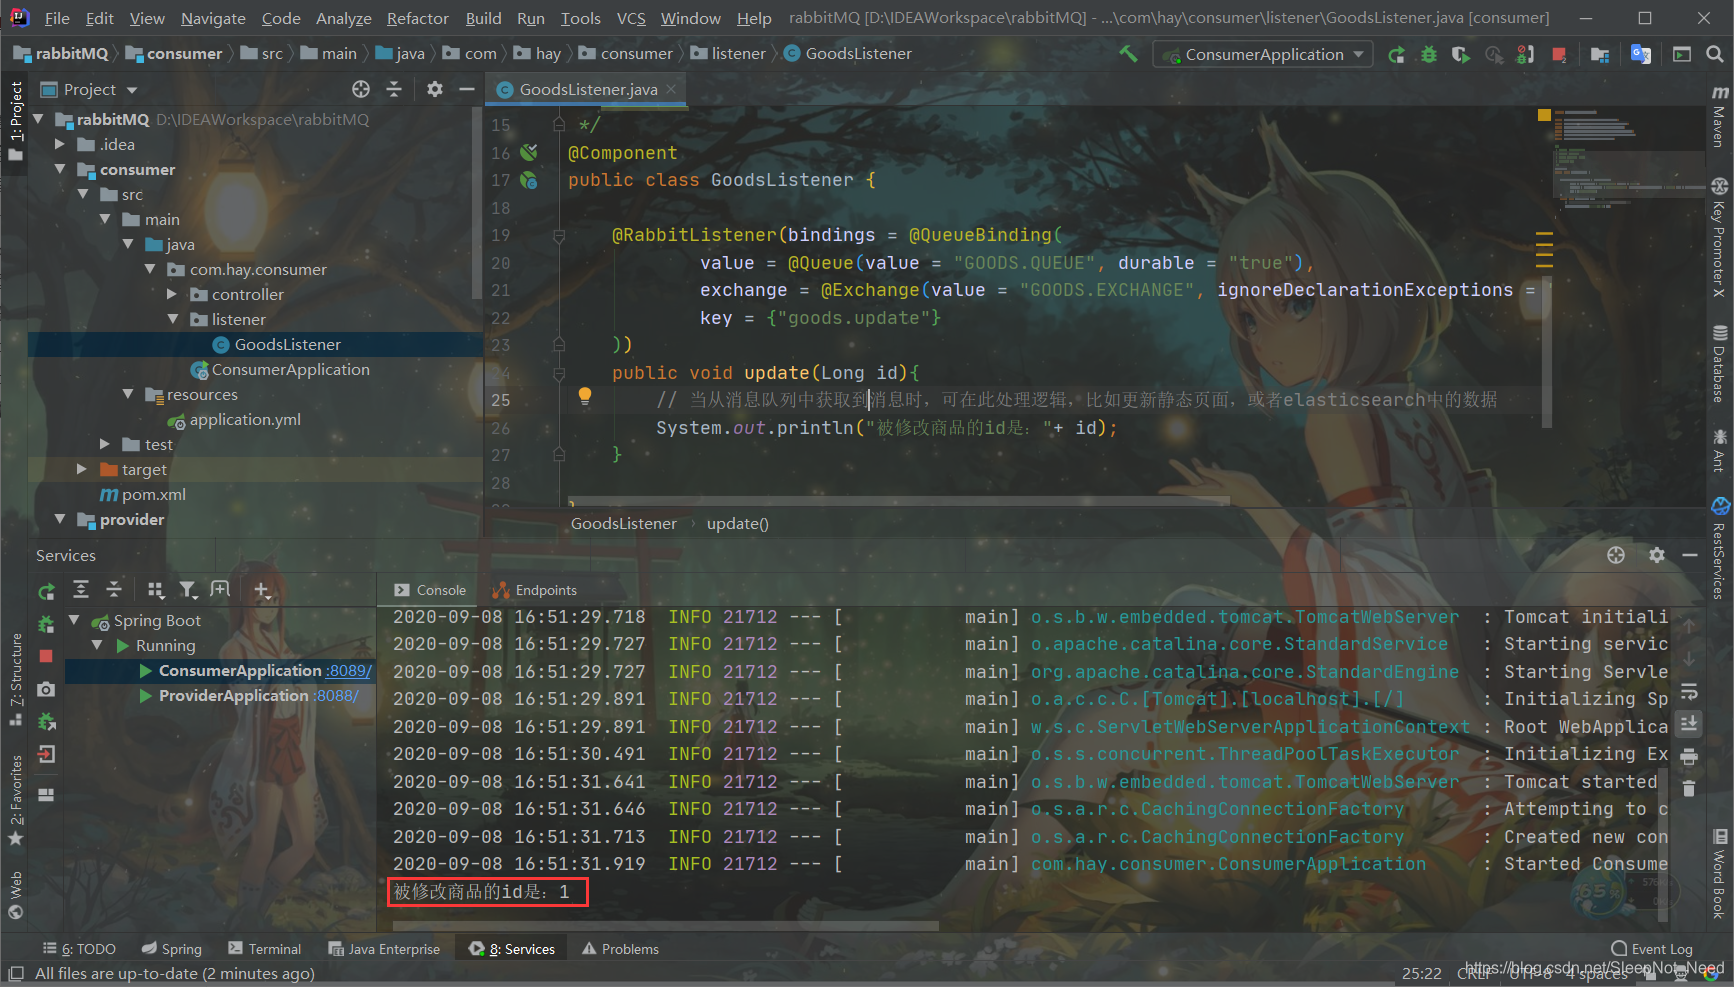
Task: Print the console output
Action: coord(1689,756)
